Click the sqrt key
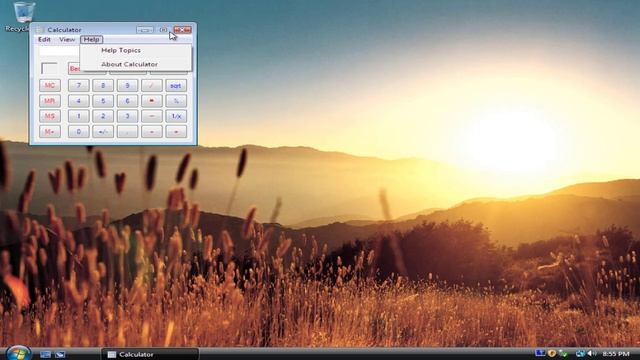This screenshot has width=640, height=360. point(176,86)
